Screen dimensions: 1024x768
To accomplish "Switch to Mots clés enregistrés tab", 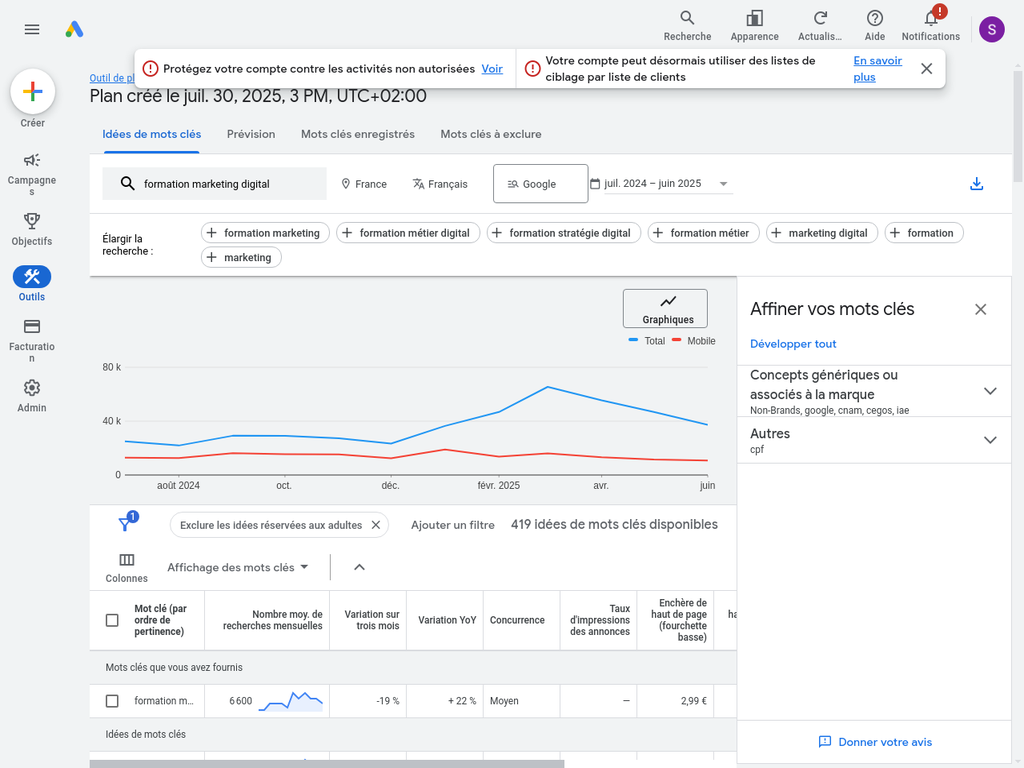I will click(x=358, y=134).
